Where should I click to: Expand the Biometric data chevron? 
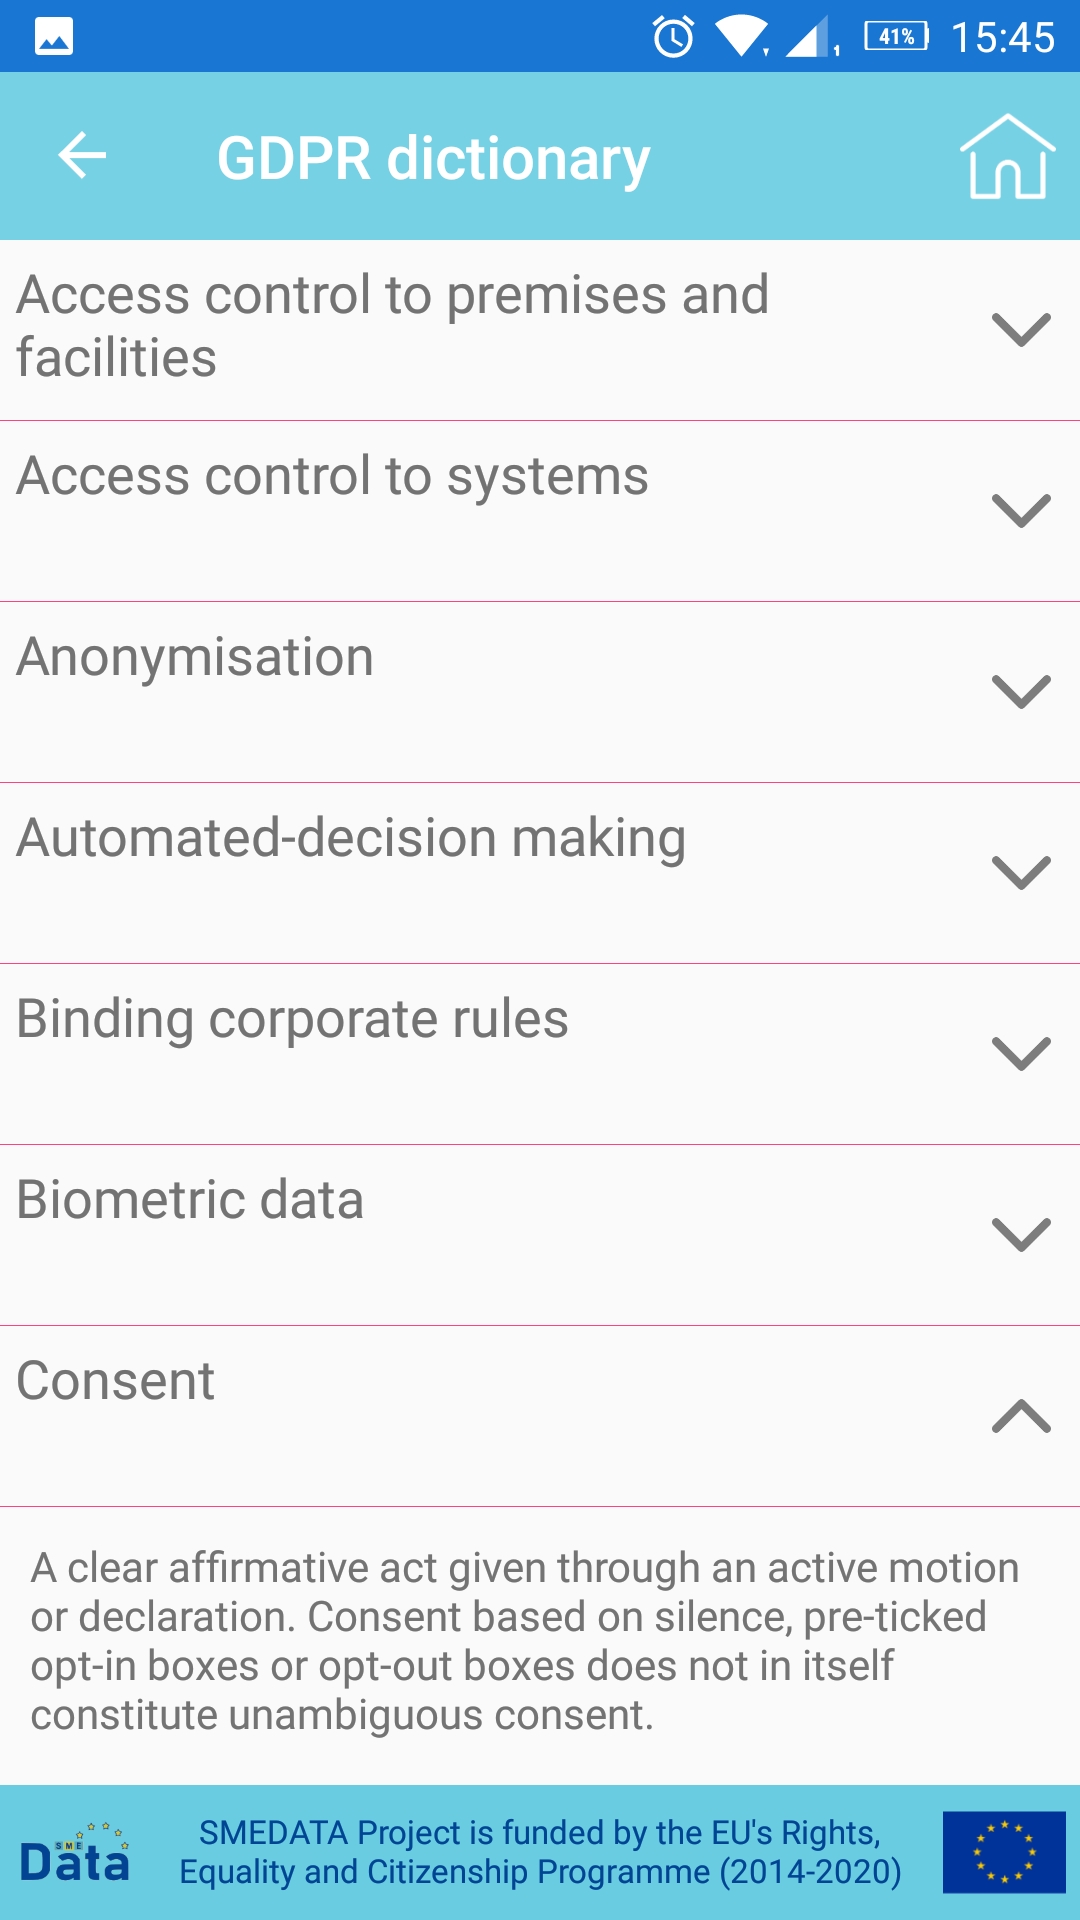tap(1021, 1234)
